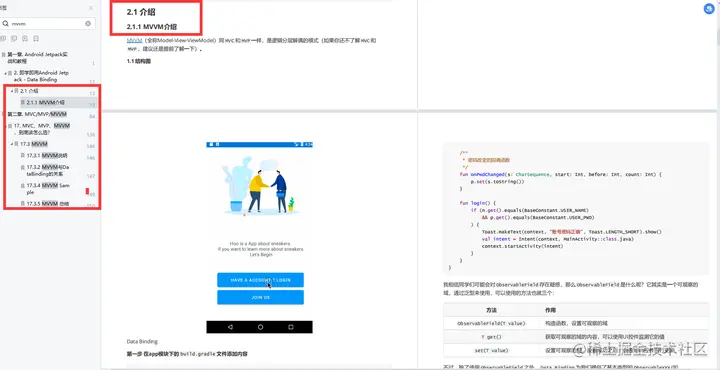Click the last bookmark toolbar icon under search

pos(36,39)
